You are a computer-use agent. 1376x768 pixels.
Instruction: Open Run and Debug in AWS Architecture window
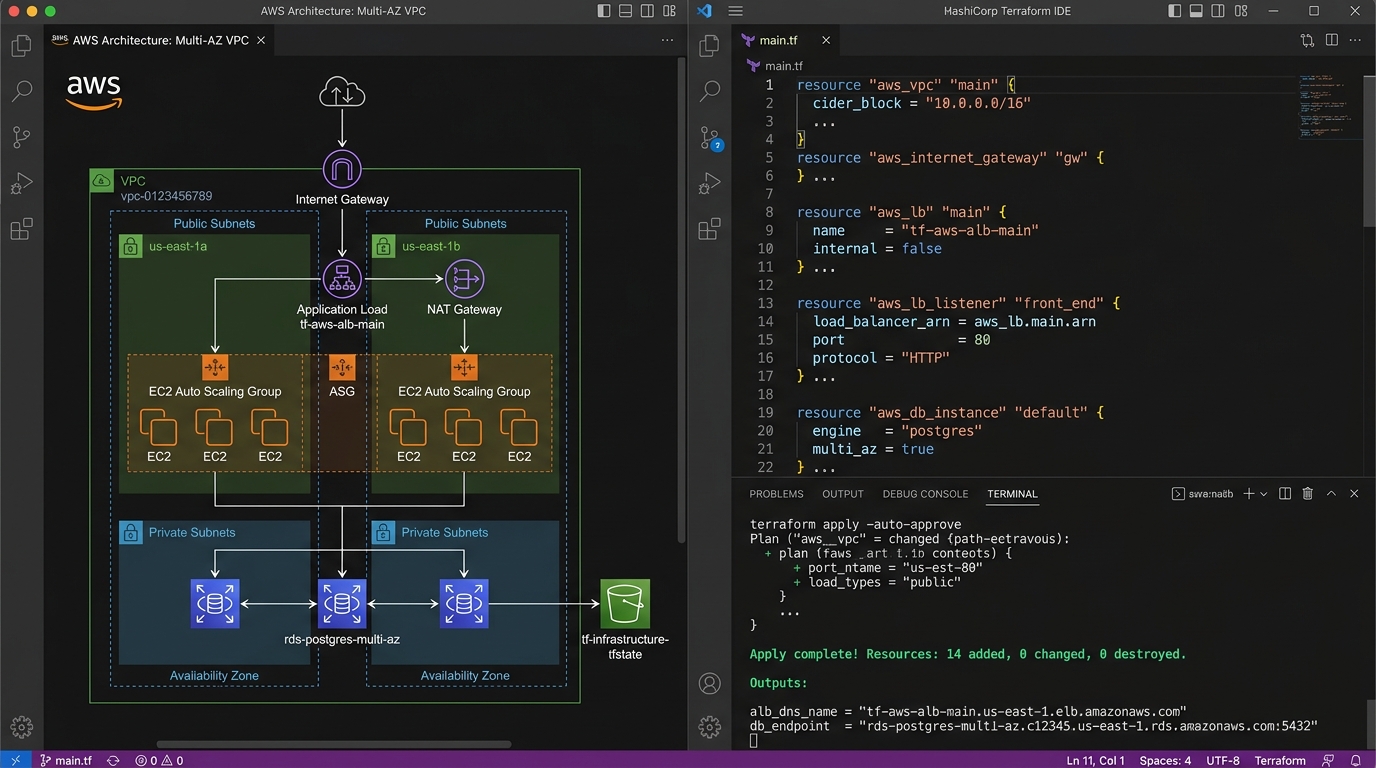coord(21,184)
